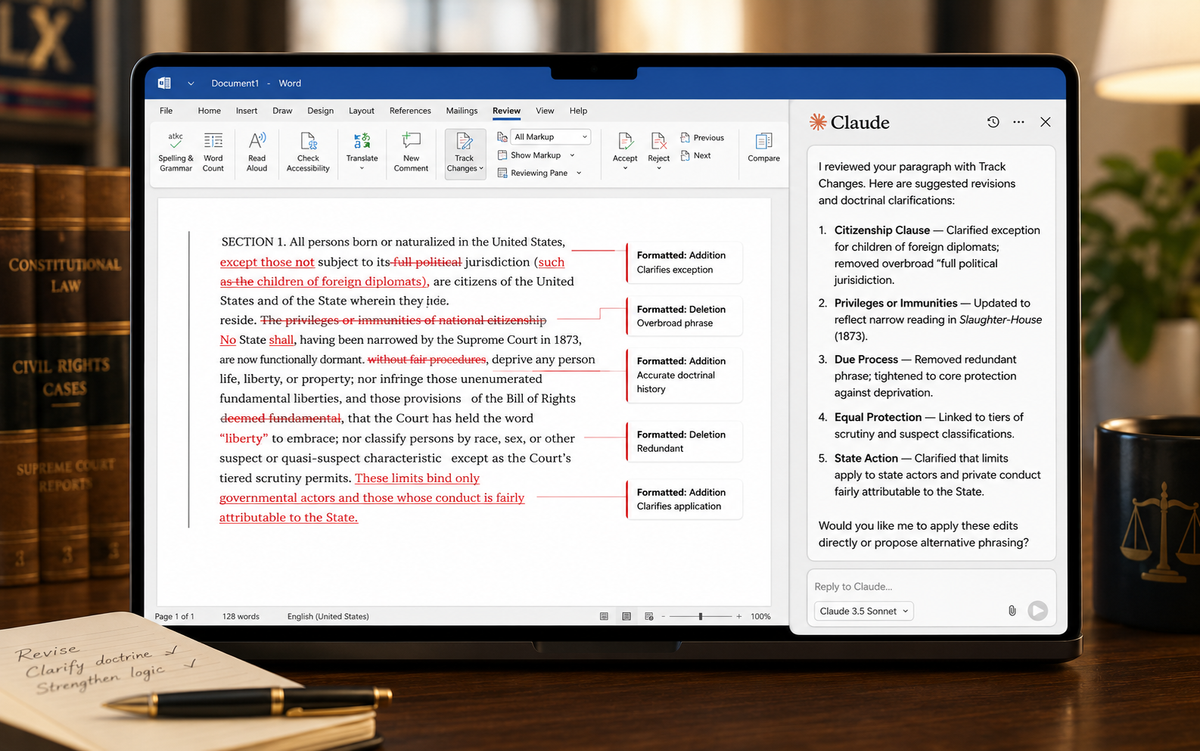Open Spelling & Grammar check
This screenshot has height=751, width=1200.
[x=175, y=153]
